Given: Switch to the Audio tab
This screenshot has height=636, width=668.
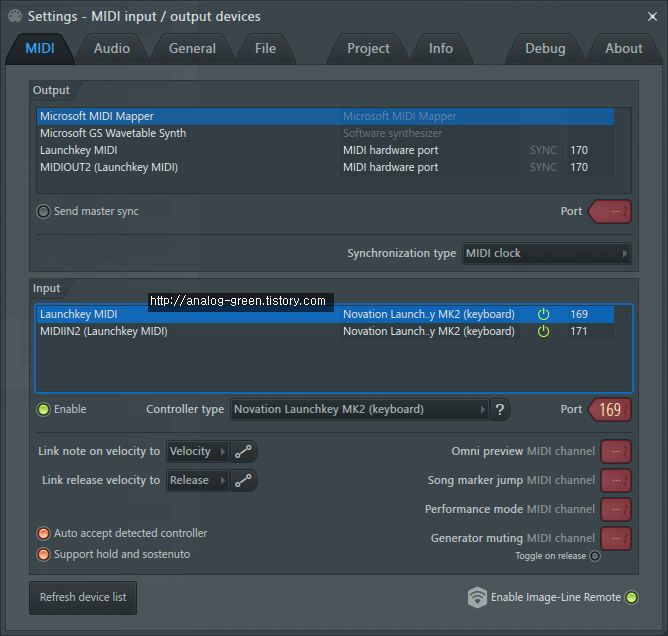Looking at the screenshot, I should point(112,49).
